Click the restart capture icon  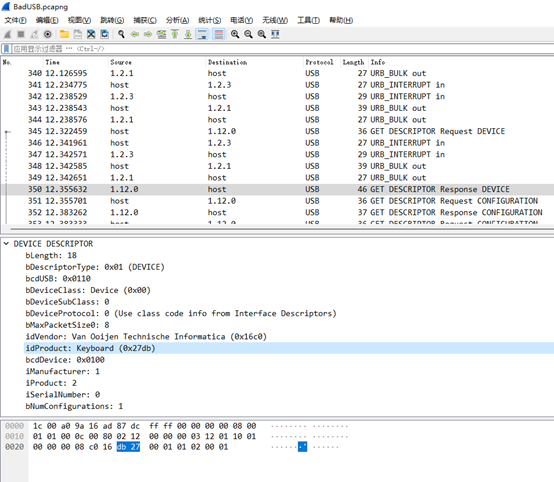click(34, 34)
